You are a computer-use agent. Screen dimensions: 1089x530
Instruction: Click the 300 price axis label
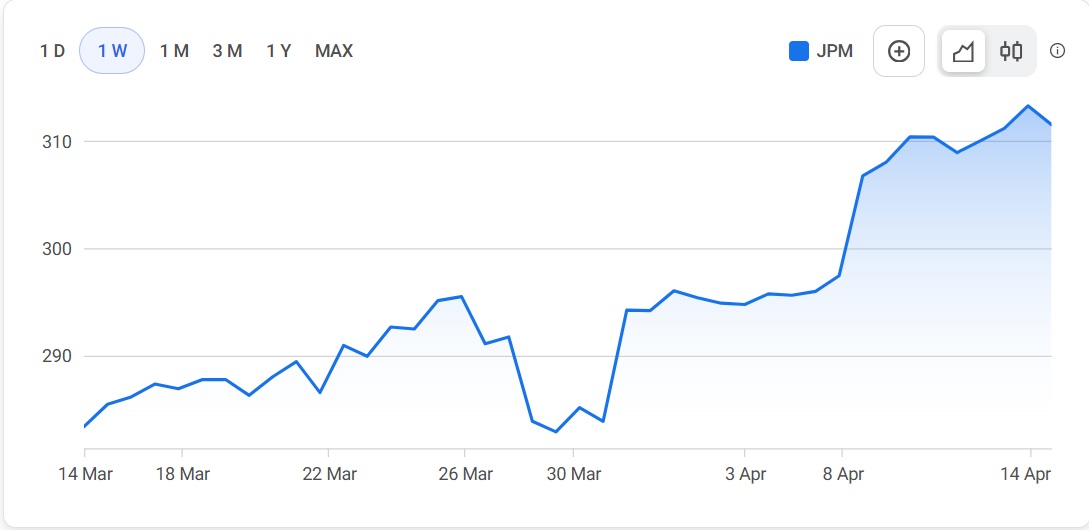[x=57, y=249]
